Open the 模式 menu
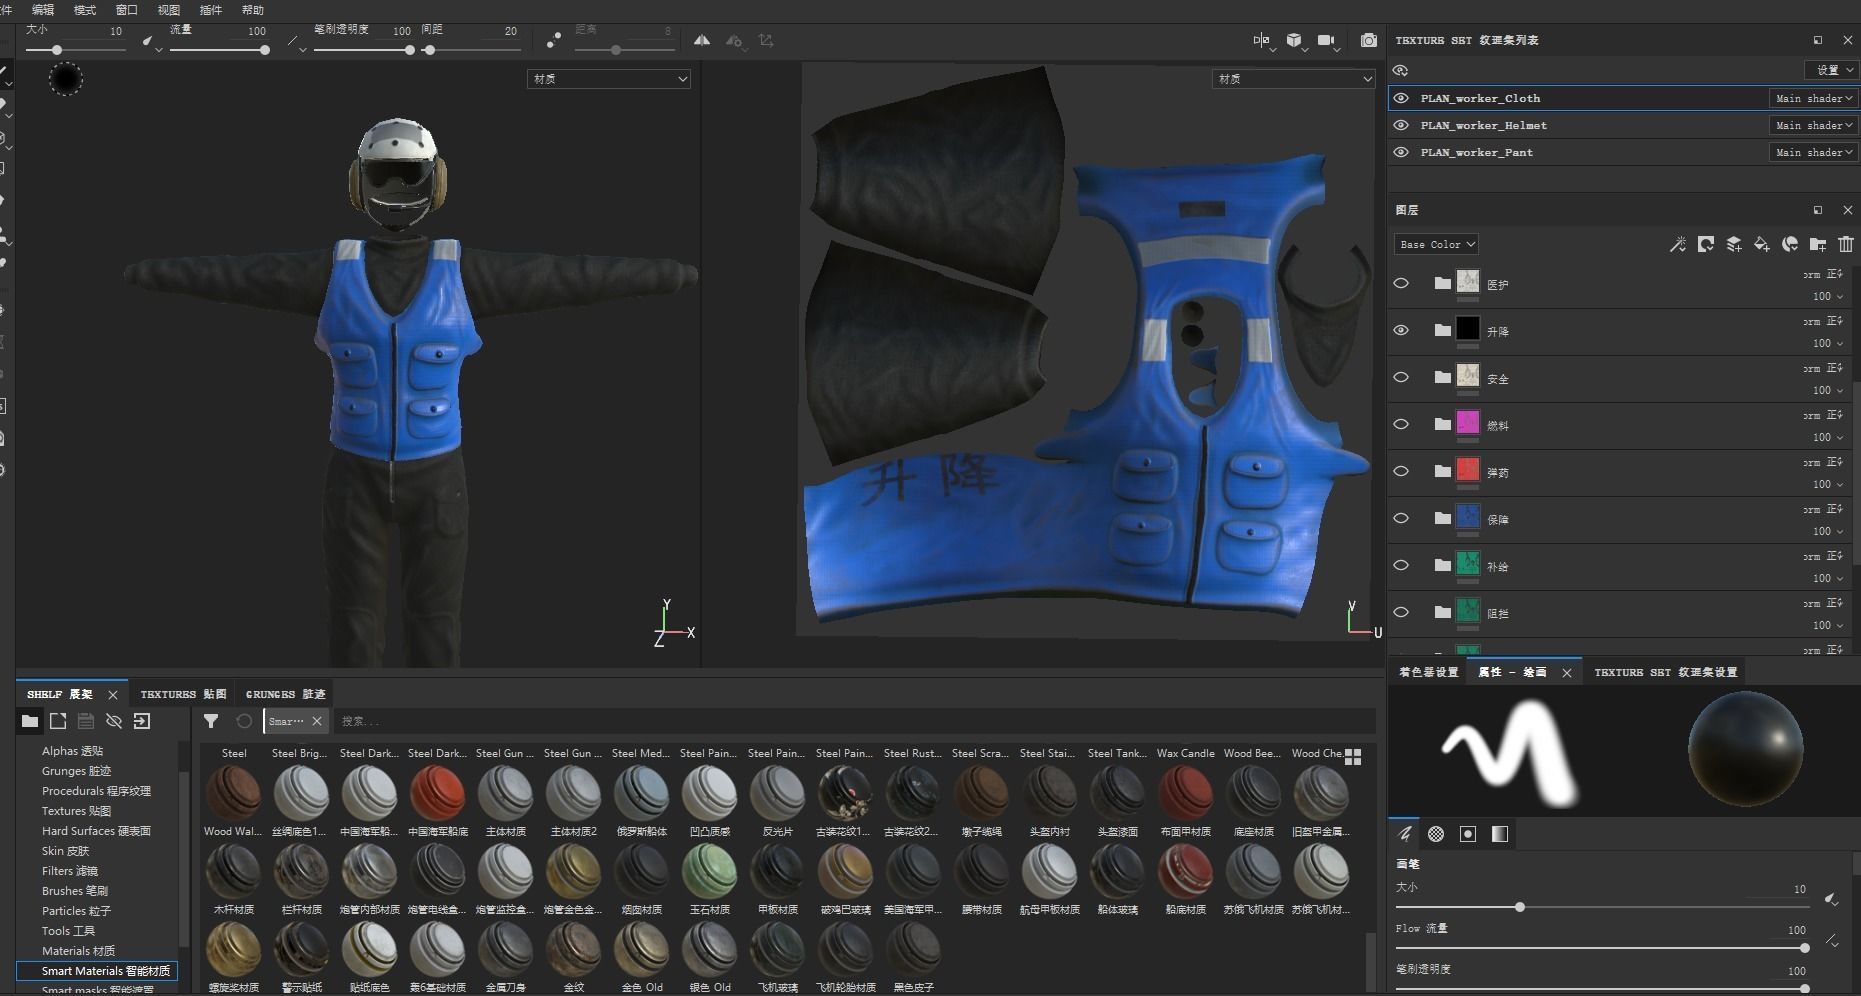 pyautogui.click(x=85, y=10)
